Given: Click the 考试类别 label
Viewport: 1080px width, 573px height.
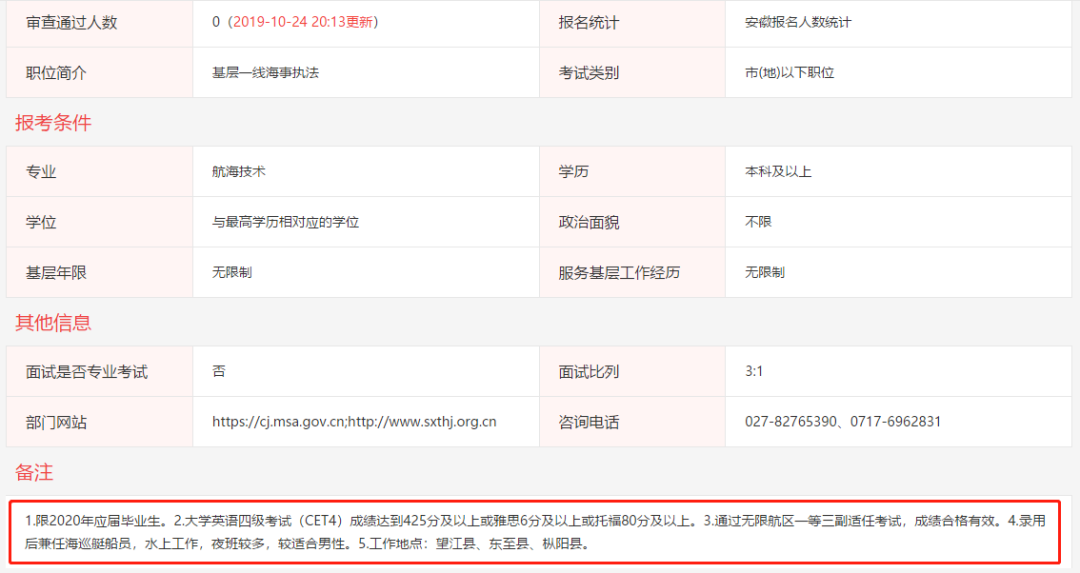Looking at the screenshot, I should tap(589, 73).
